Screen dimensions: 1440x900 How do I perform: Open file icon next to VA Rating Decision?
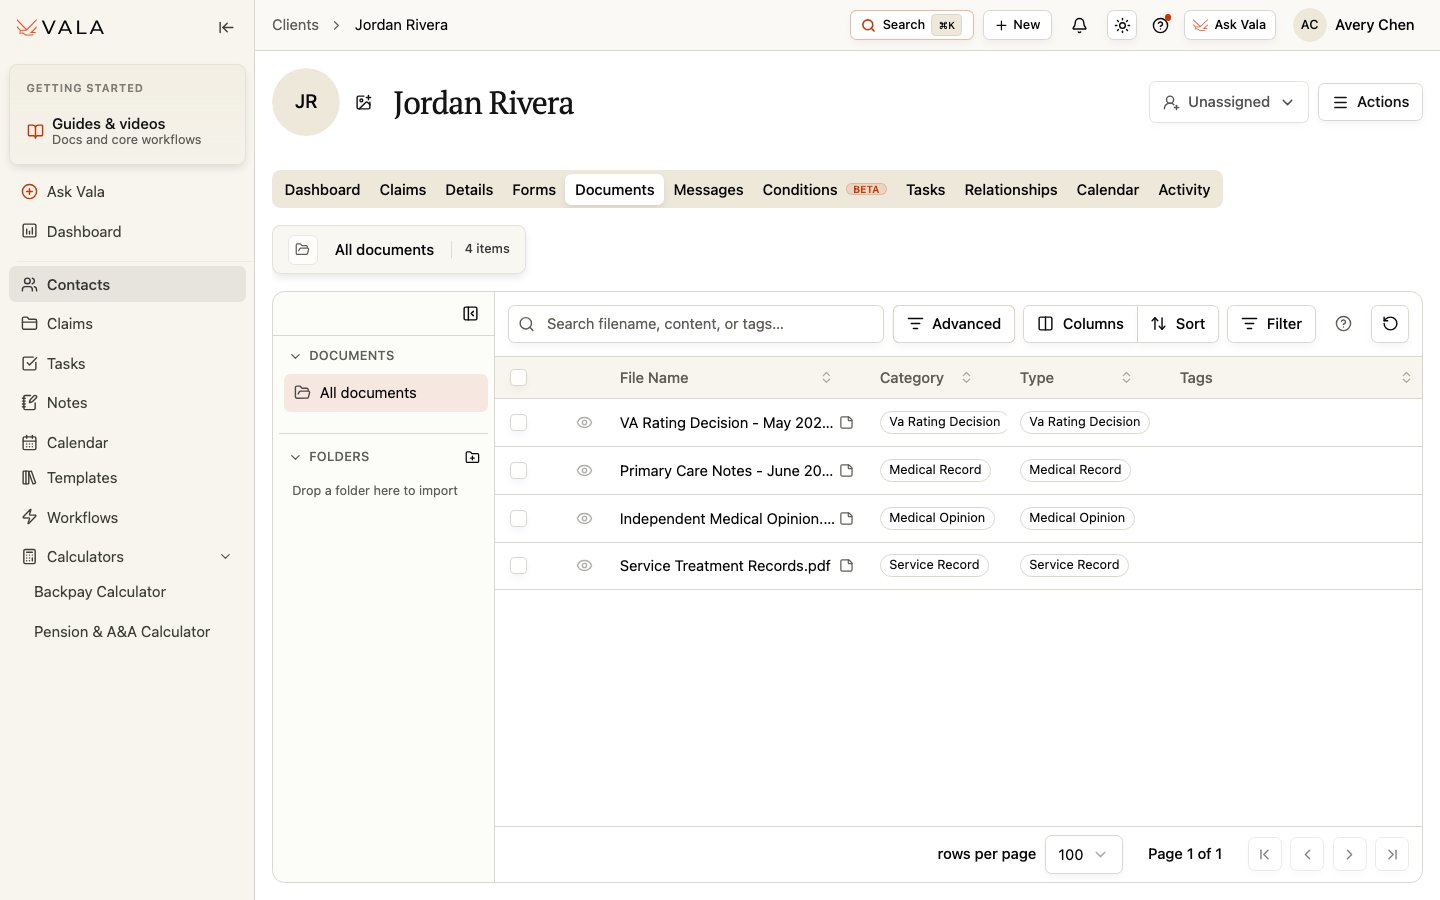coord(846,423)
